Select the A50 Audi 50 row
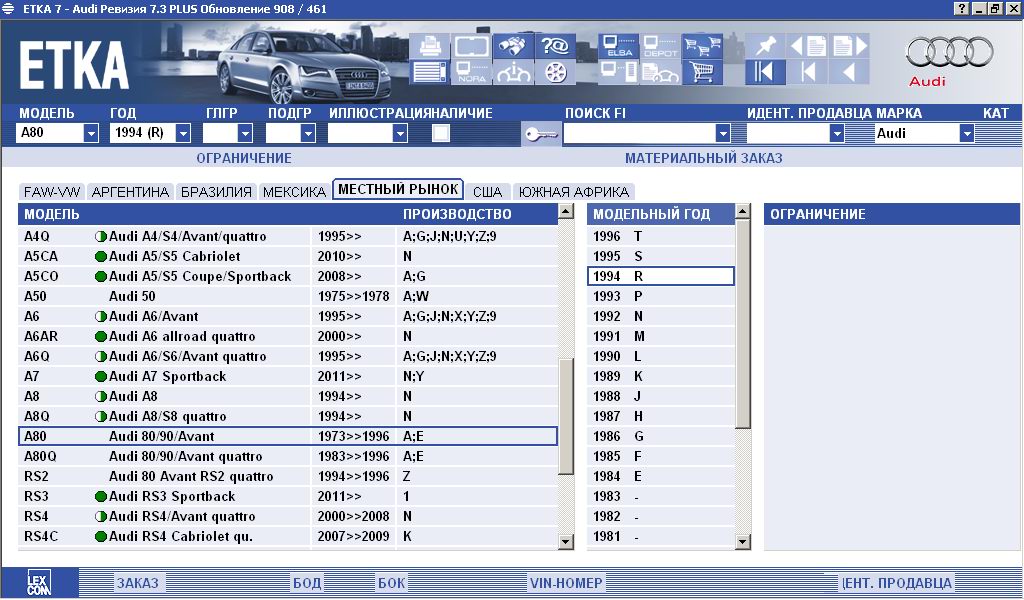Screen dimensions: 1024x600 coord(288,296)
